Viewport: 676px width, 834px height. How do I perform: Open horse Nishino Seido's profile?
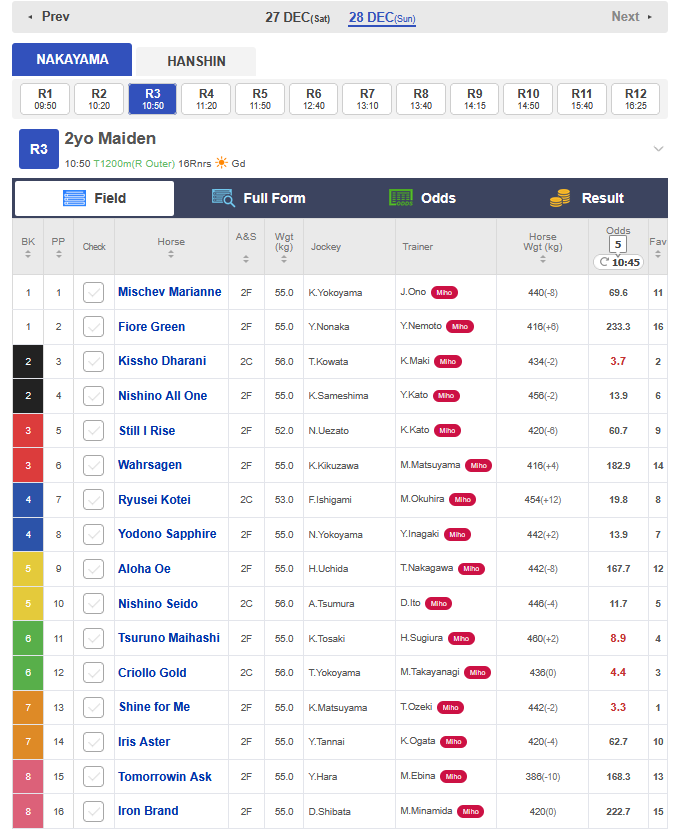click(158, 604)
